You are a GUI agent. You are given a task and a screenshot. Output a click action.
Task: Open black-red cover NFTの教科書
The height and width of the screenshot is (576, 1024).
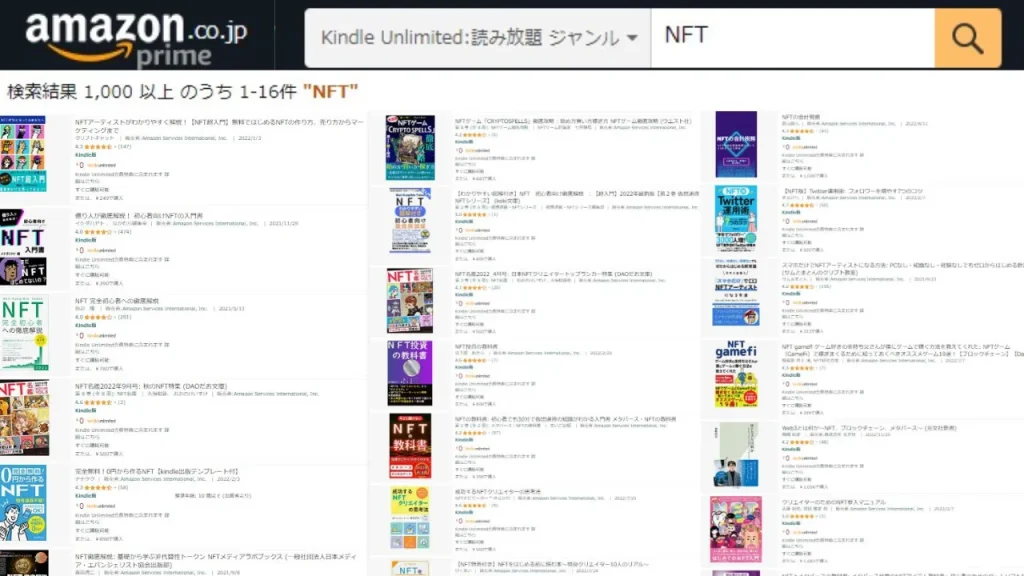(x=410, y=445)
